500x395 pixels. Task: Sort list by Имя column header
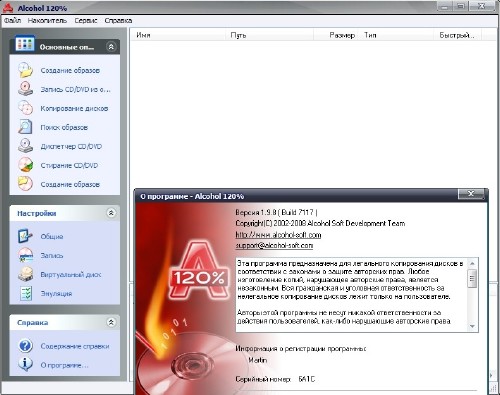tap(178, 35)
